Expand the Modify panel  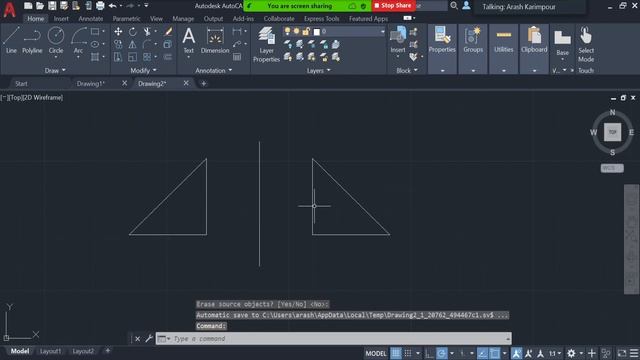(143, 70)
